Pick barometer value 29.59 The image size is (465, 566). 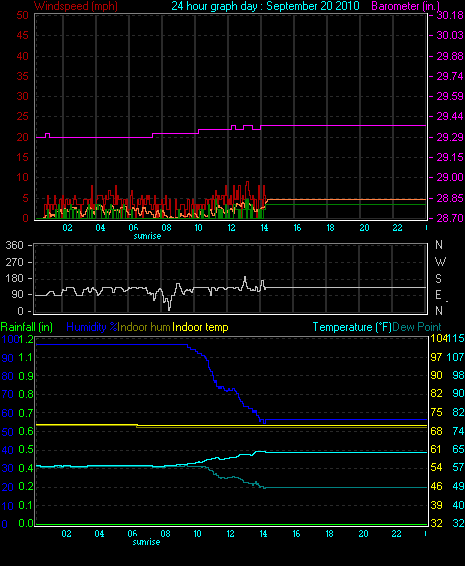450,96
